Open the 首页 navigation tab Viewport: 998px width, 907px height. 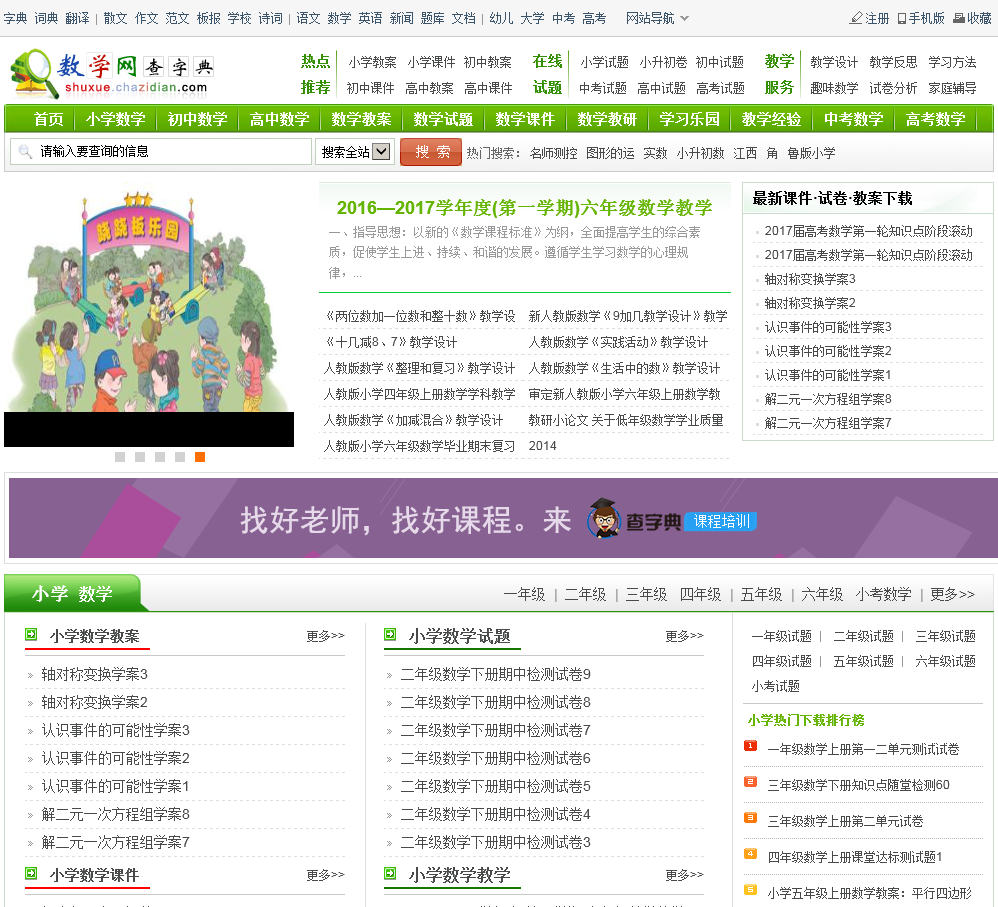pos(48,119)
